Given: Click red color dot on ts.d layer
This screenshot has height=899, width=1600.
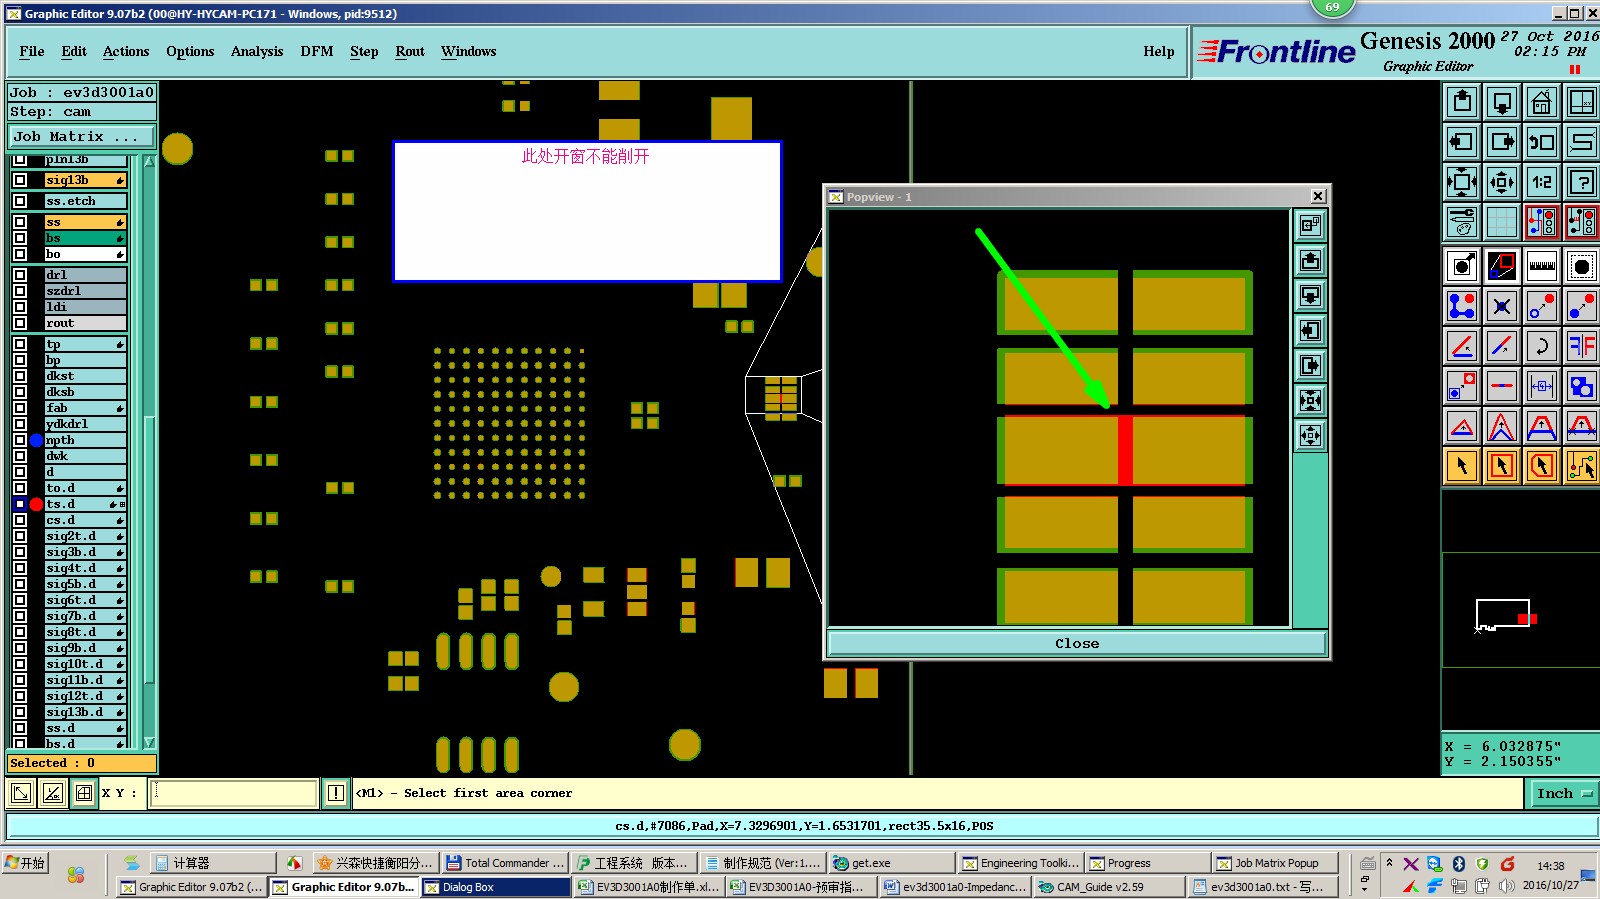Looking at the screenshot, I should 37,504.
